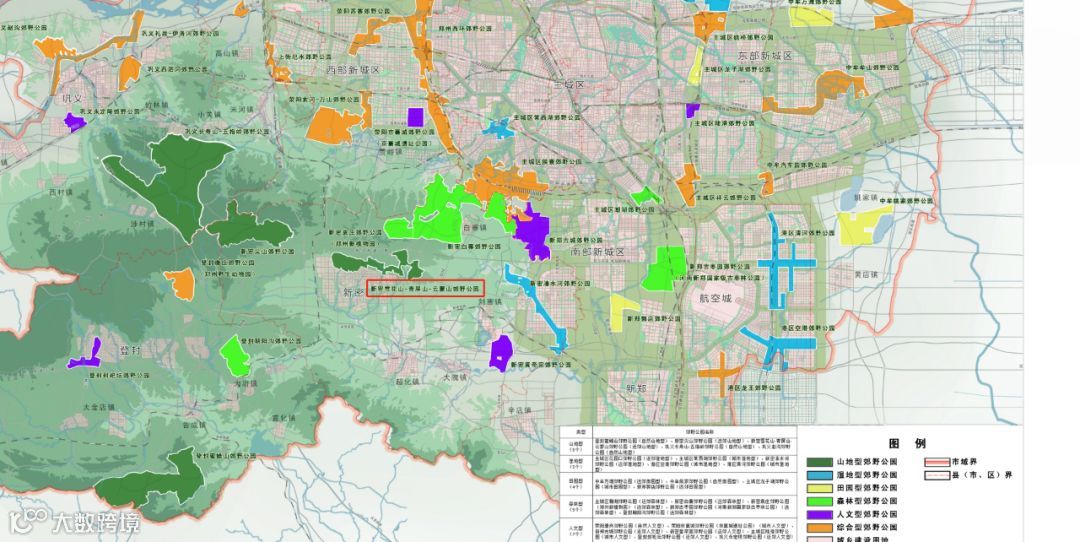Click the 港区龙王郊野公园 park label
This screenshot has width=1080, height=542.
(x=754, y=388)
